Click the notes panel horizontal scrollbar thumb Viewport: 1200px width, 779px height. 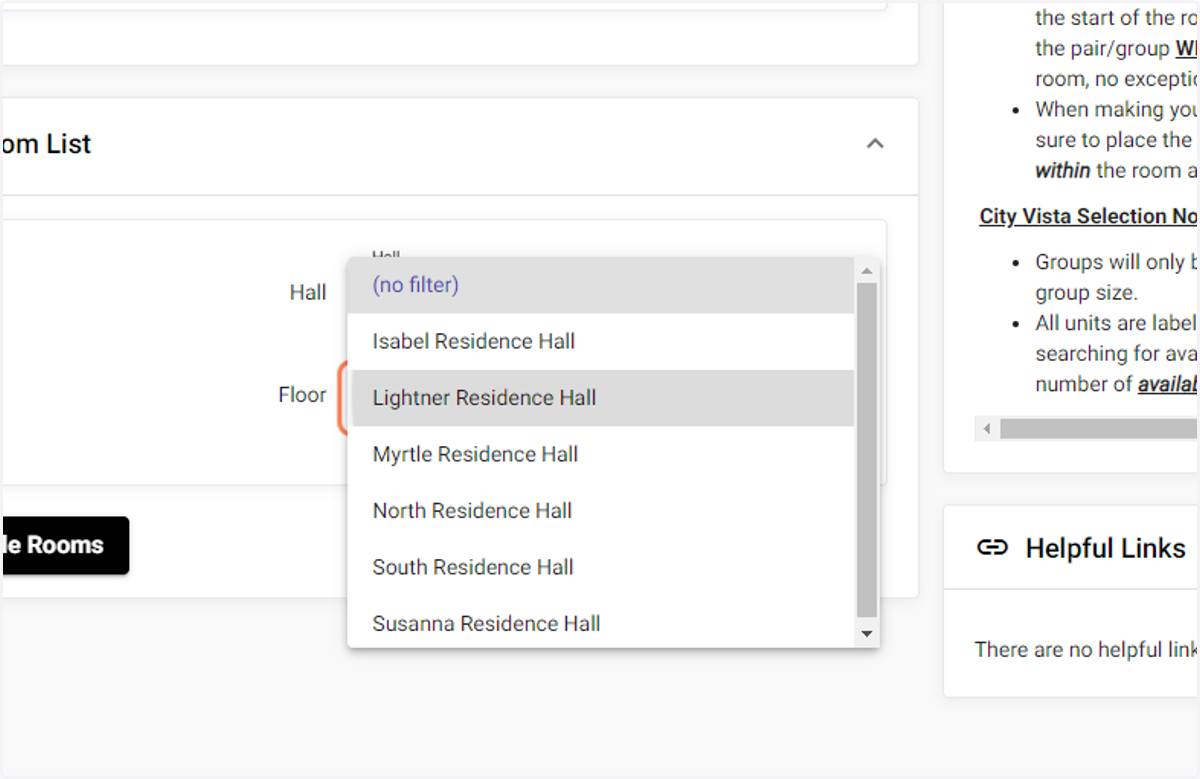pyautogui.click(x=1100, y=429)
